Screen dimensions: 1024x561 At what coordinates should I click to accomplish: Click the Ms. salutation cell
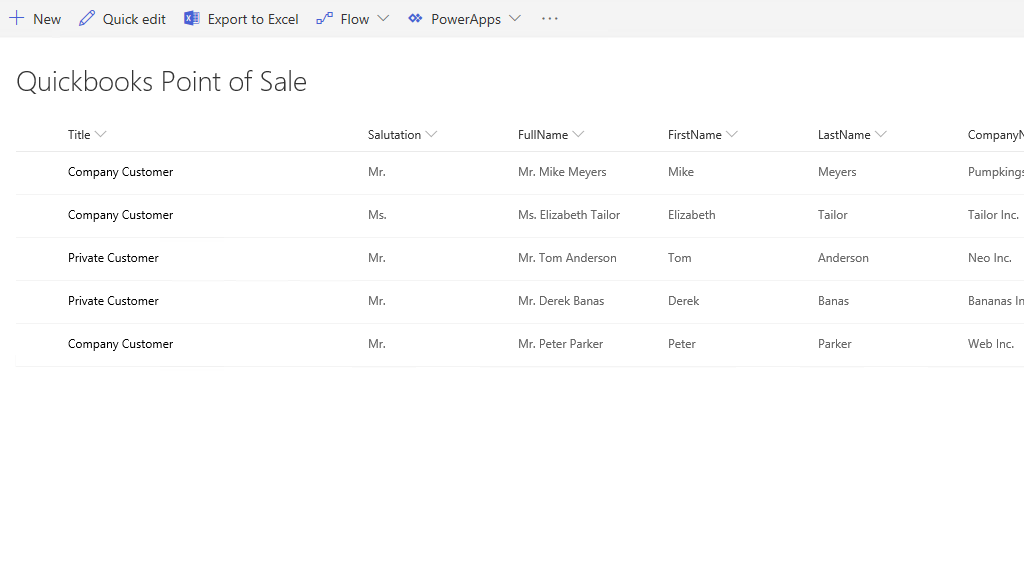tap(377, 215)
